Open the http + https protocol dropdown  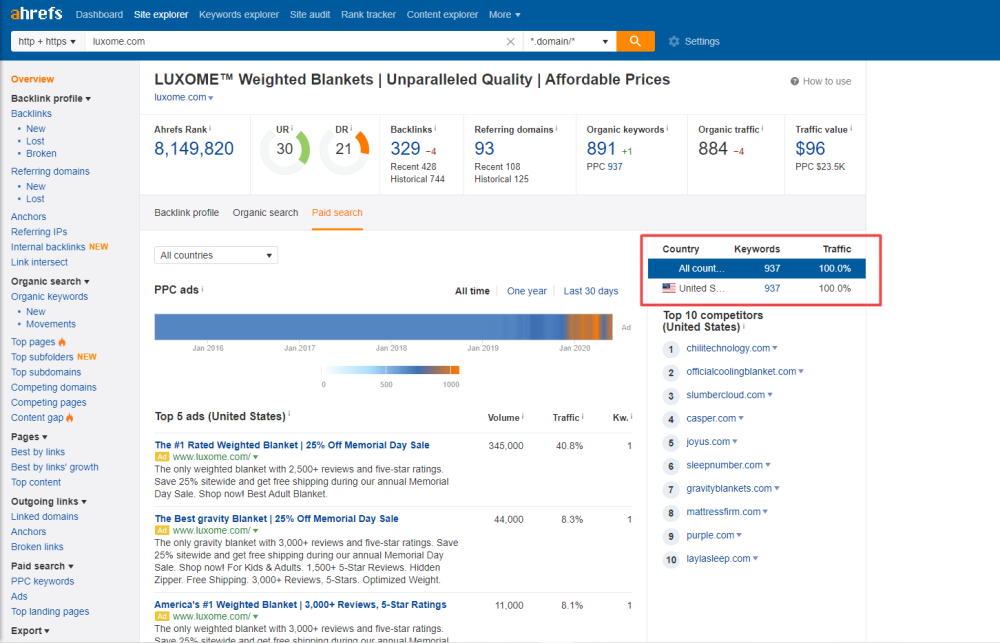[47, 41]
